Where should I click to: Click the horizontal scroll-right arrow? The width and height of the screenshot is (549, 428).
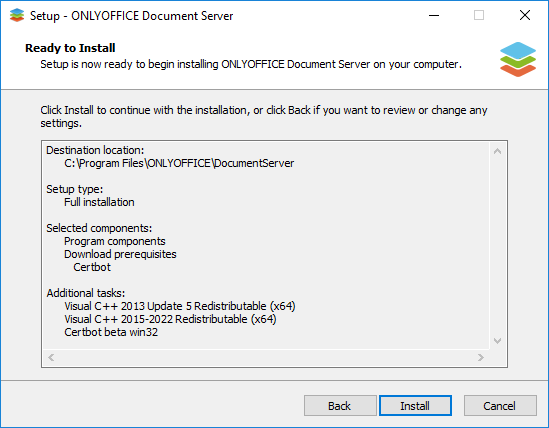coord(481,357)
